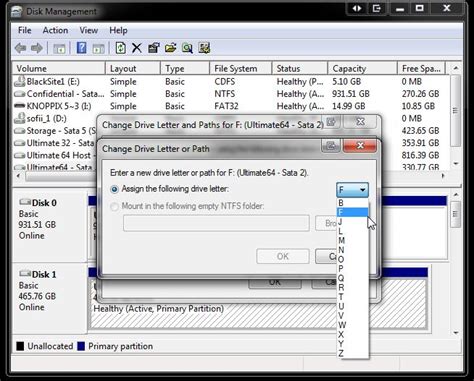Screen dimensions: 474x381
Task: Select 'Mount in the following empty NTFS folder' radio
Action: tap(114, 207)
